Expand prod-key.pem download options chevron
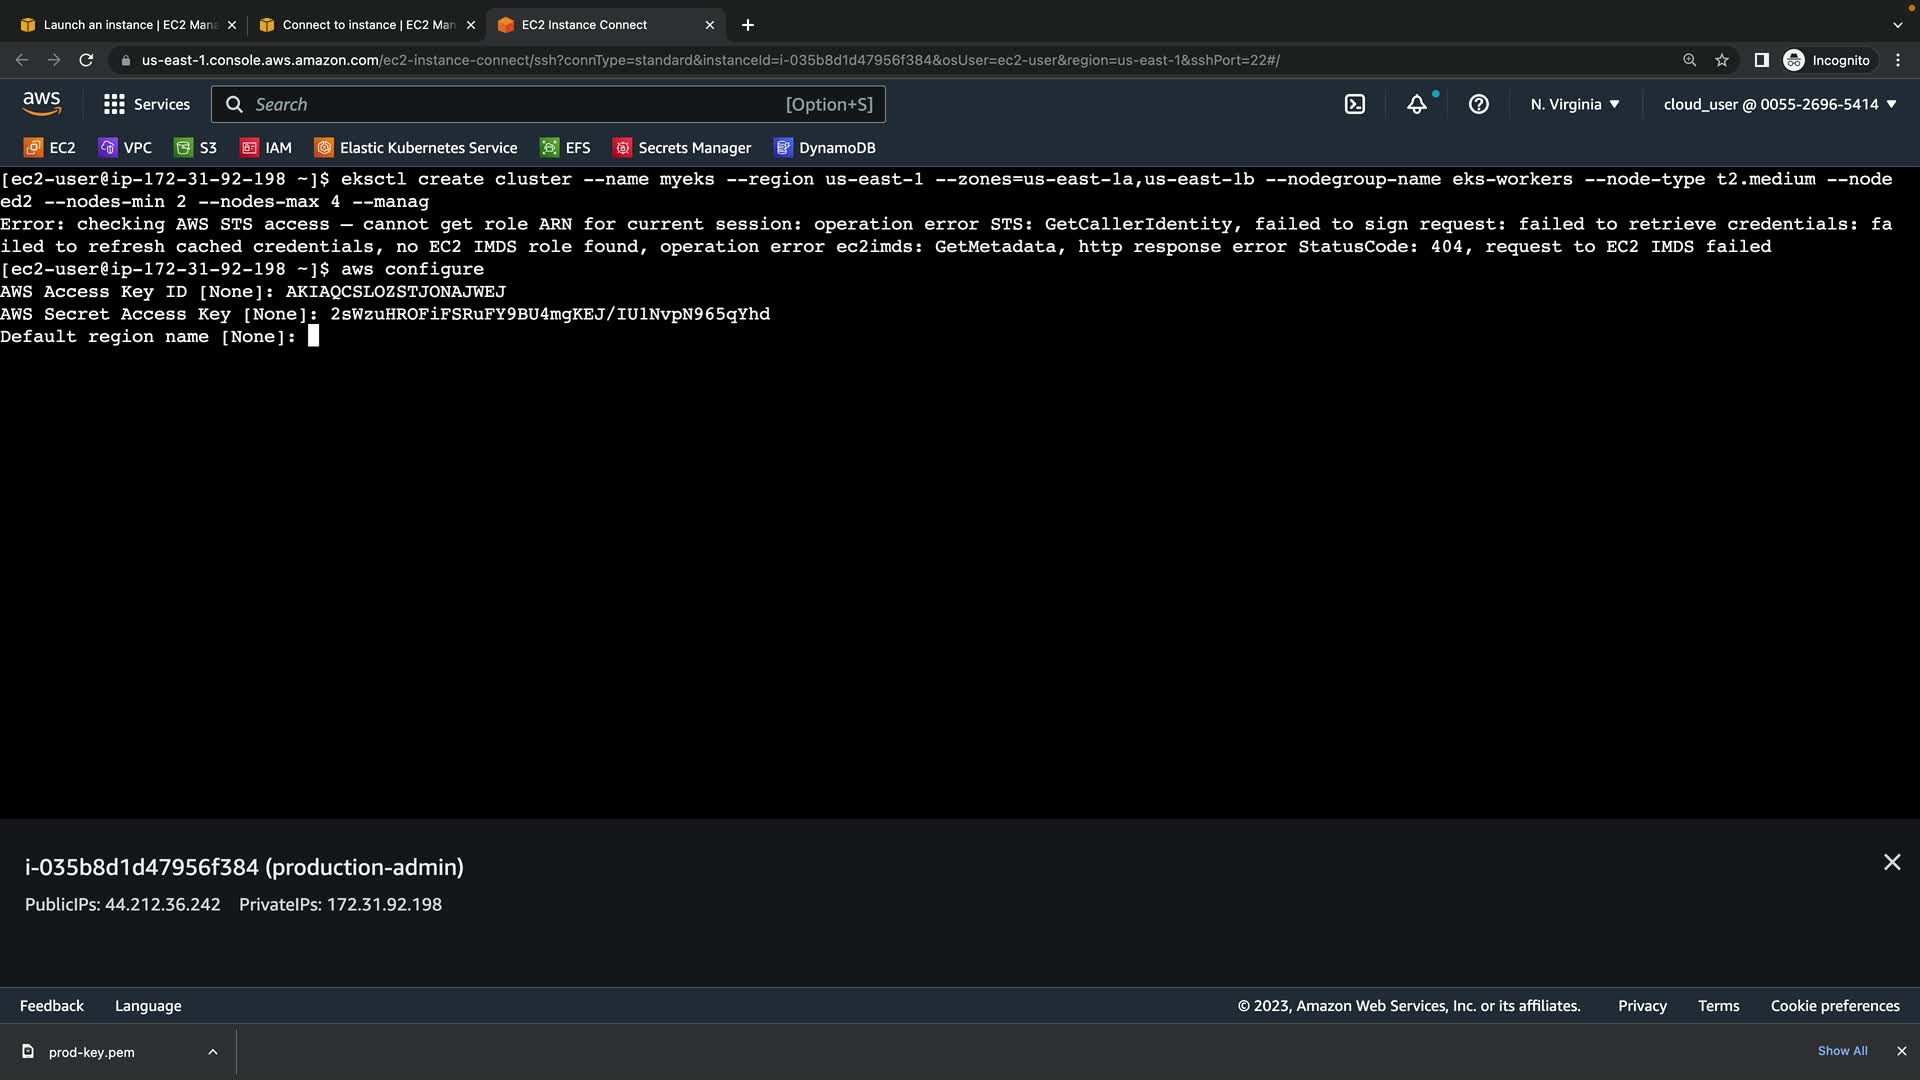 (212, 1052)
